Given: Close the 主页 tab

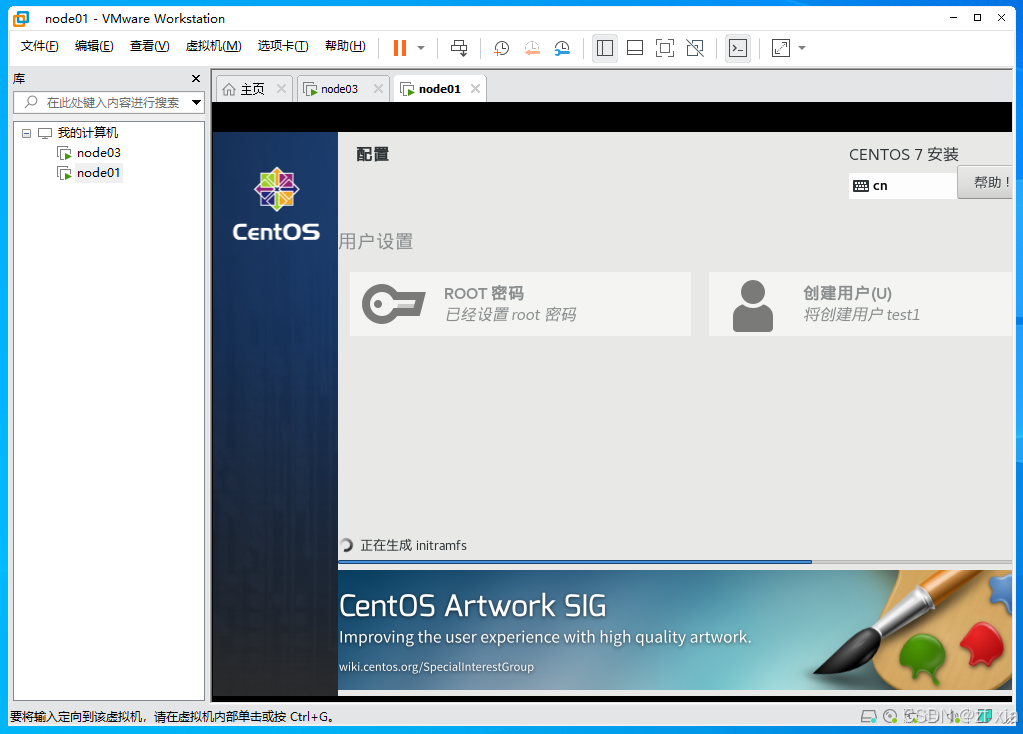Looking at the screenshot, I should click(x=281, y=89).
